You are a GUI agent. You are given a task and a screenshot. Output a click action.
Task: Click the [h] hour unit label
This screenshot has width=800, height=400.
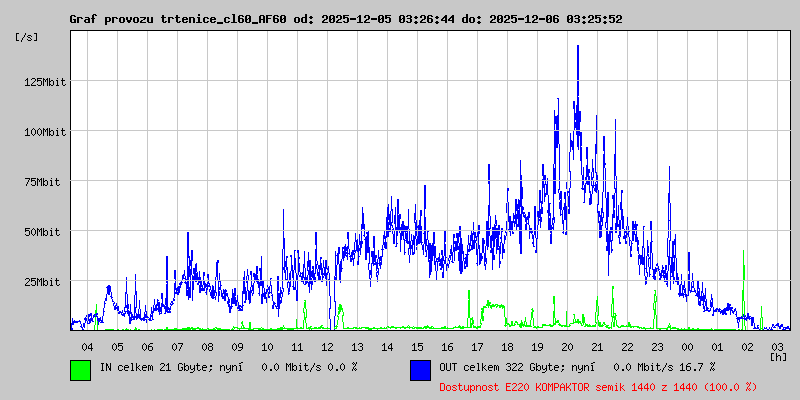[x=778, y=356]
